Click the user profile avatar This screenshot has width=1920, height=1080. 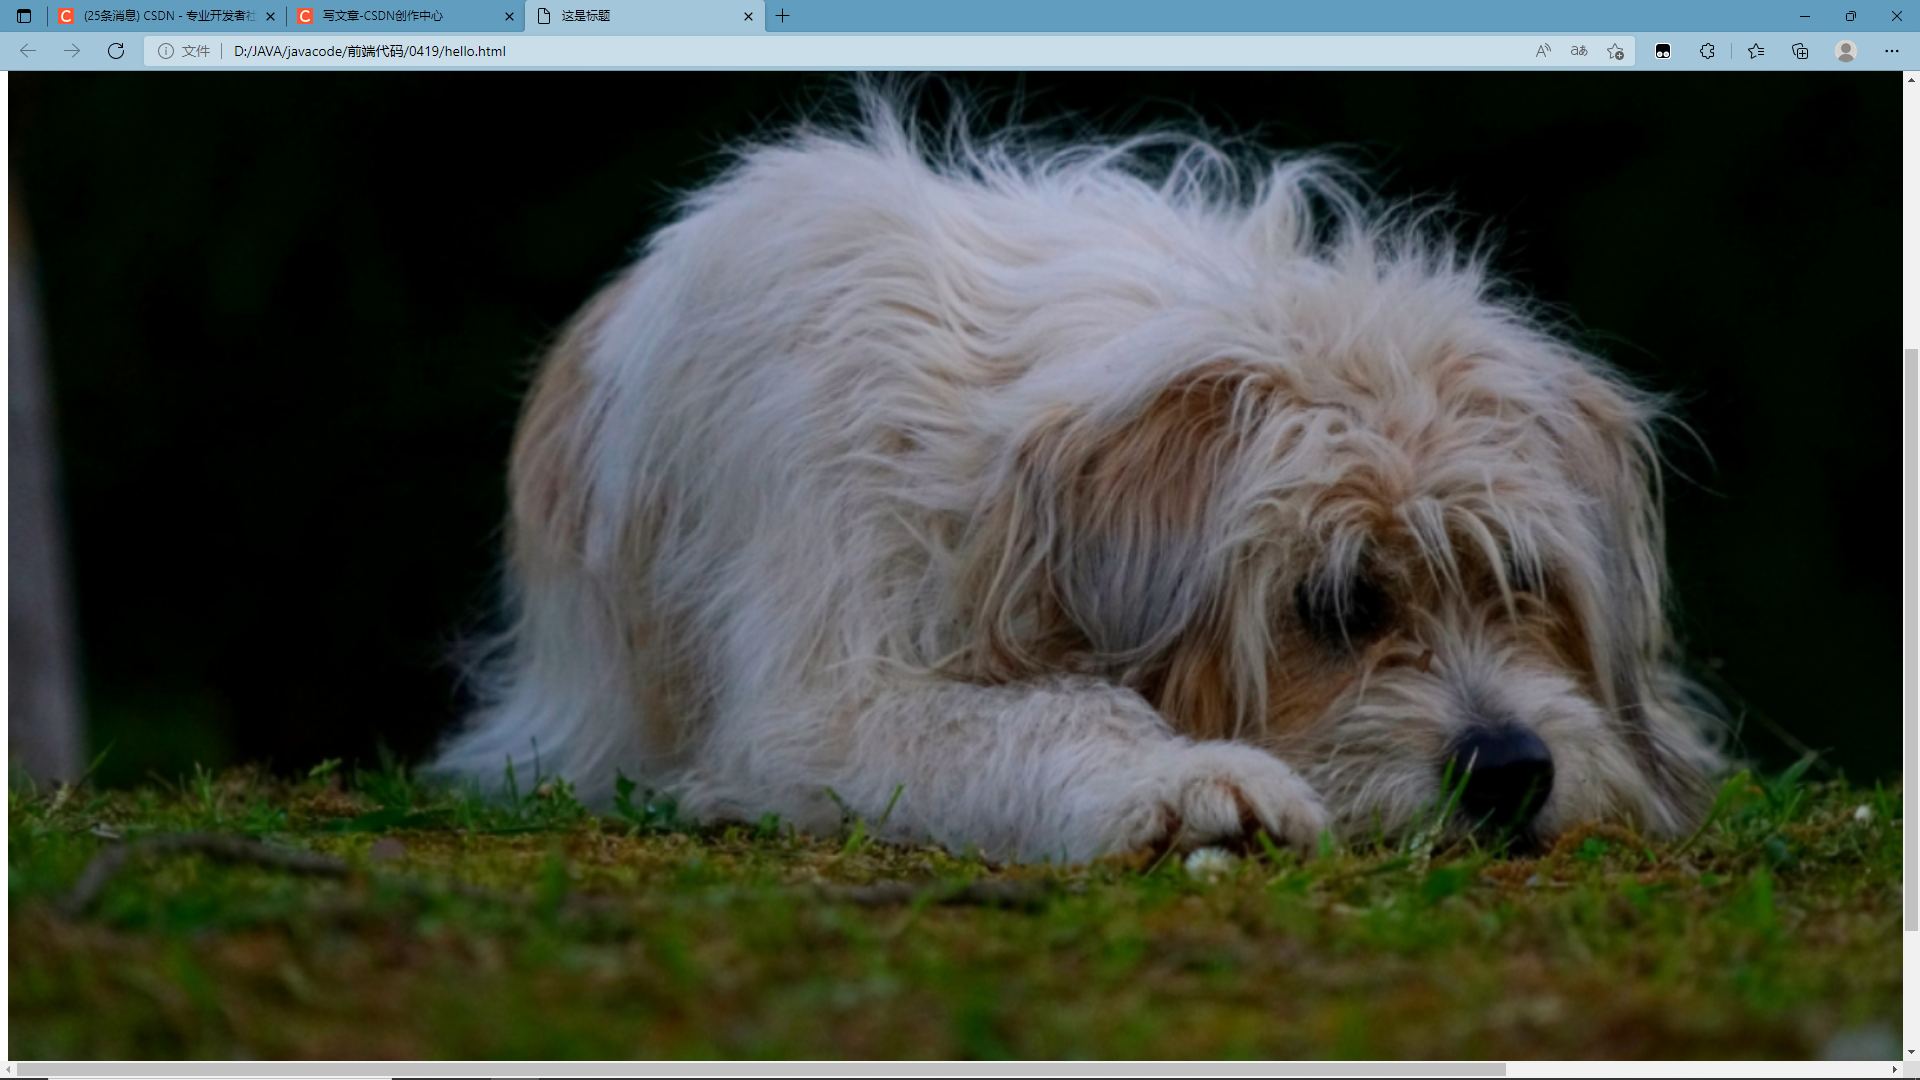pyautogui.click(x=1846, y=51)
